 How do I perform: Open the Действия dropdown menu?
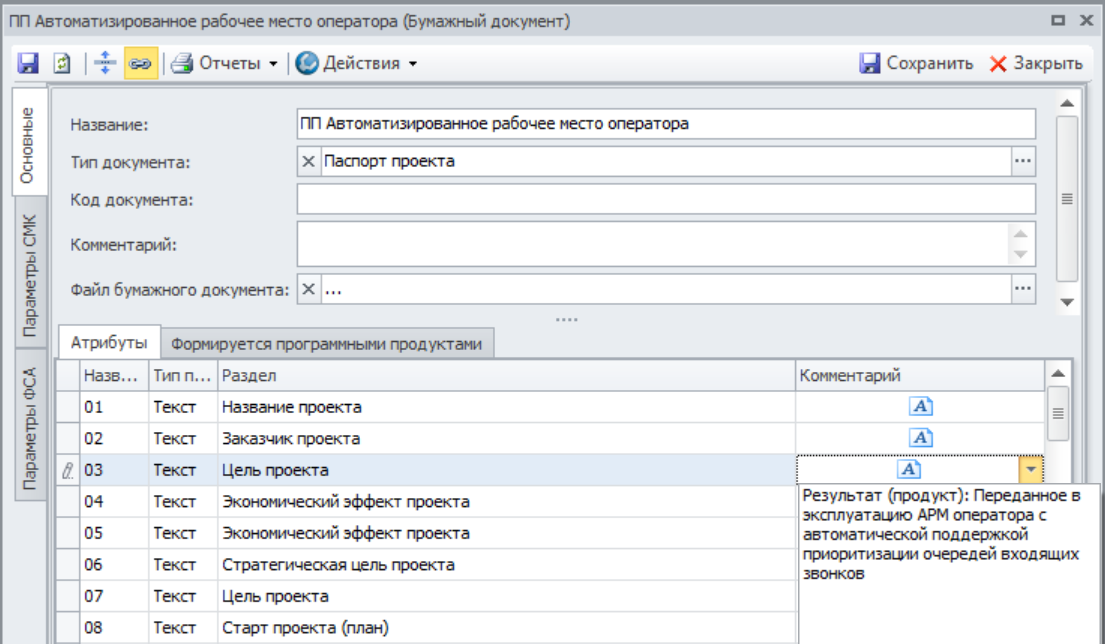tap(356, 63)
